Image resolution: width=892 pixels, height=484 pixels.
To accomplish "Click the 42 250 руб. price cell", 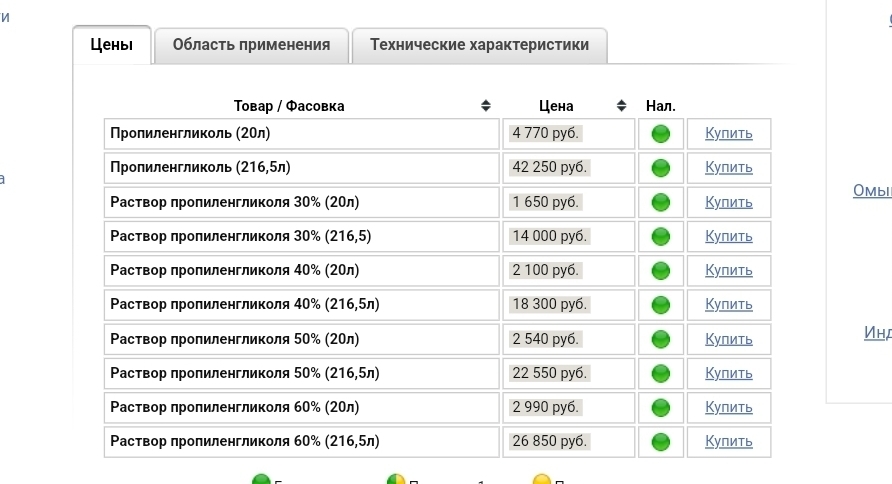I will tap(569, 168).
